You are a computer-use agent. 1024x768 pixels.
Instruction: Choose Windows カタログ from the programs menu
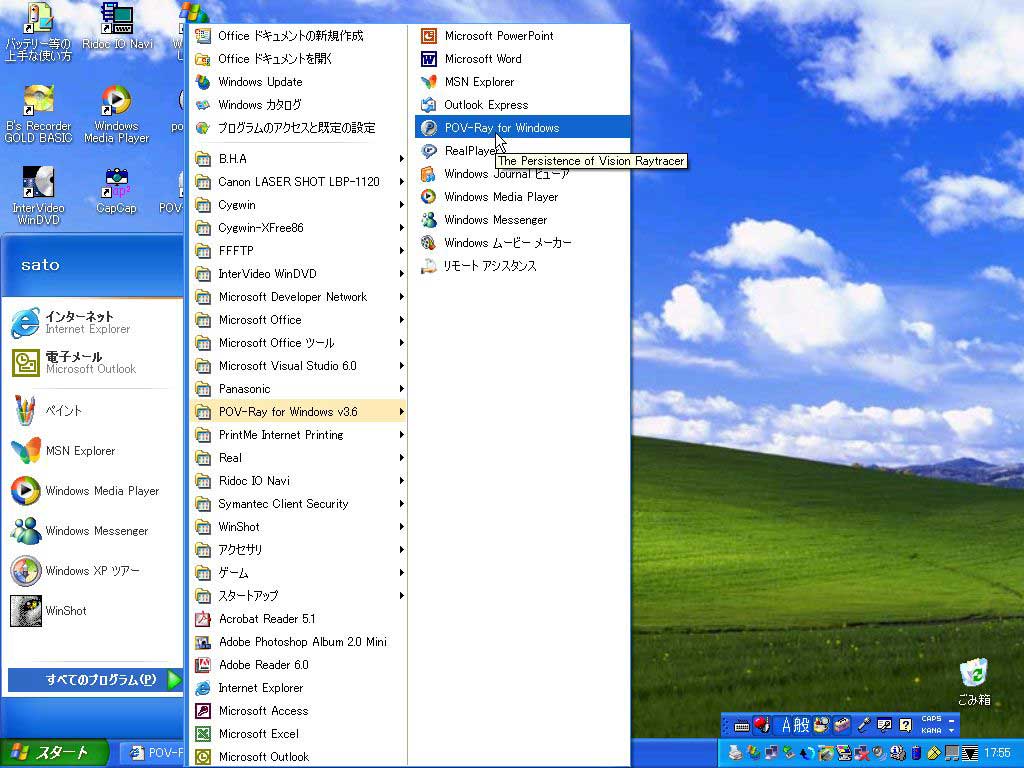coord(299,104)
